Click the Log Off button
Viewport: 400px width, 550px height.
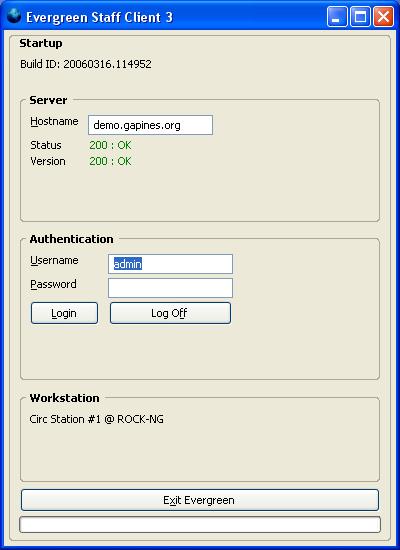coord(170,313)
